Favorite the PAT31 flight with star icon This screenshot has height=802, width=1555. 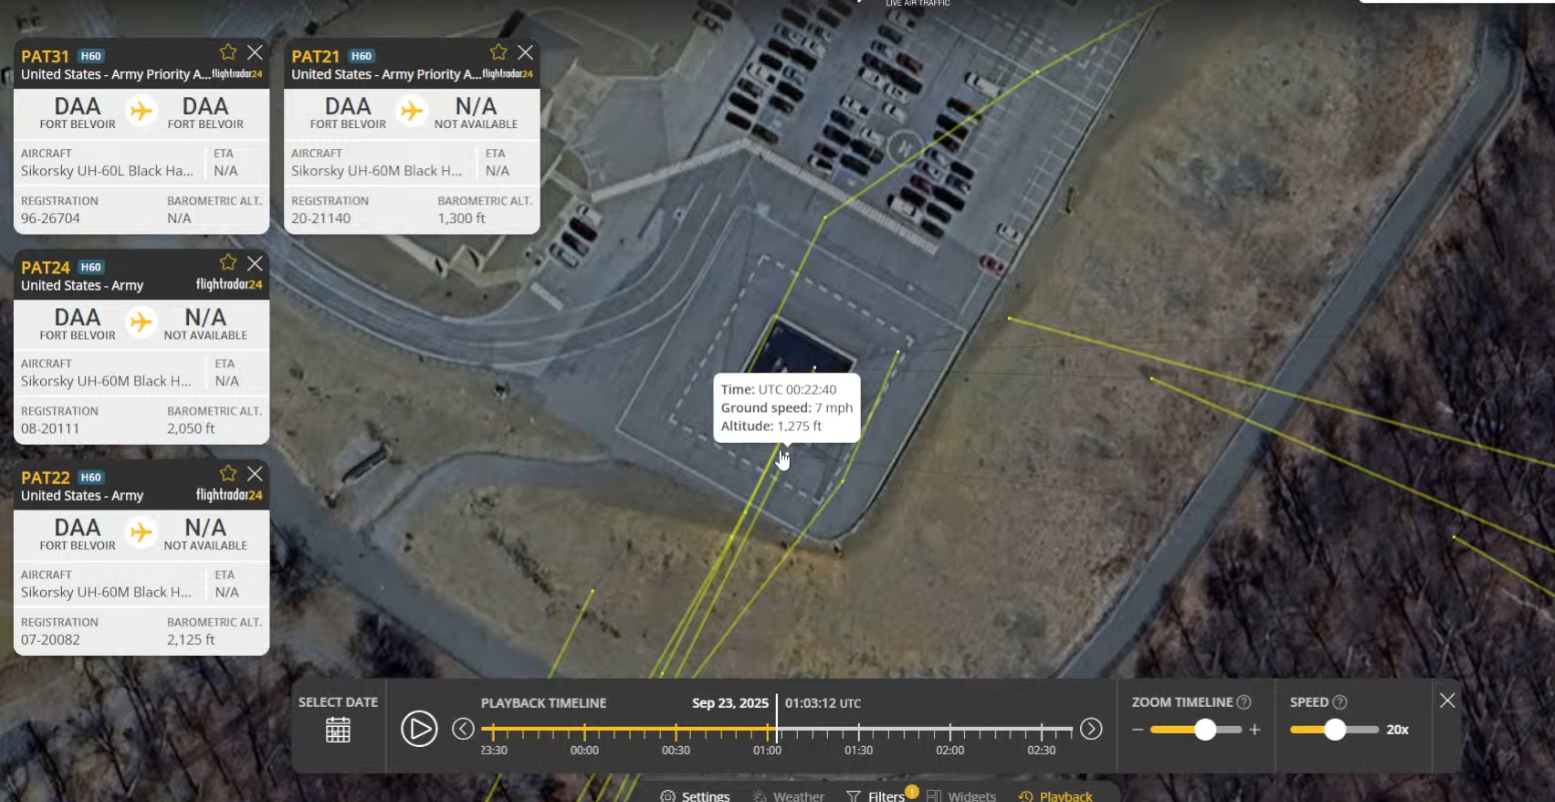coord(228,52)
